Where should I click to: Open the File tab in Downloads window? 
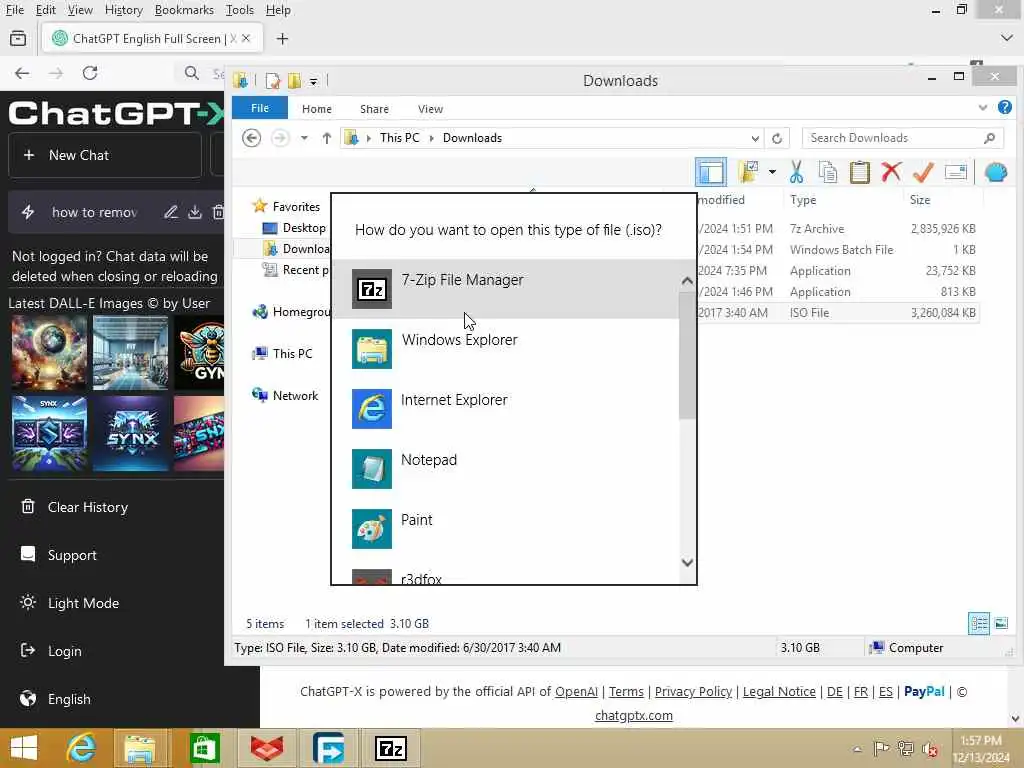260,108
